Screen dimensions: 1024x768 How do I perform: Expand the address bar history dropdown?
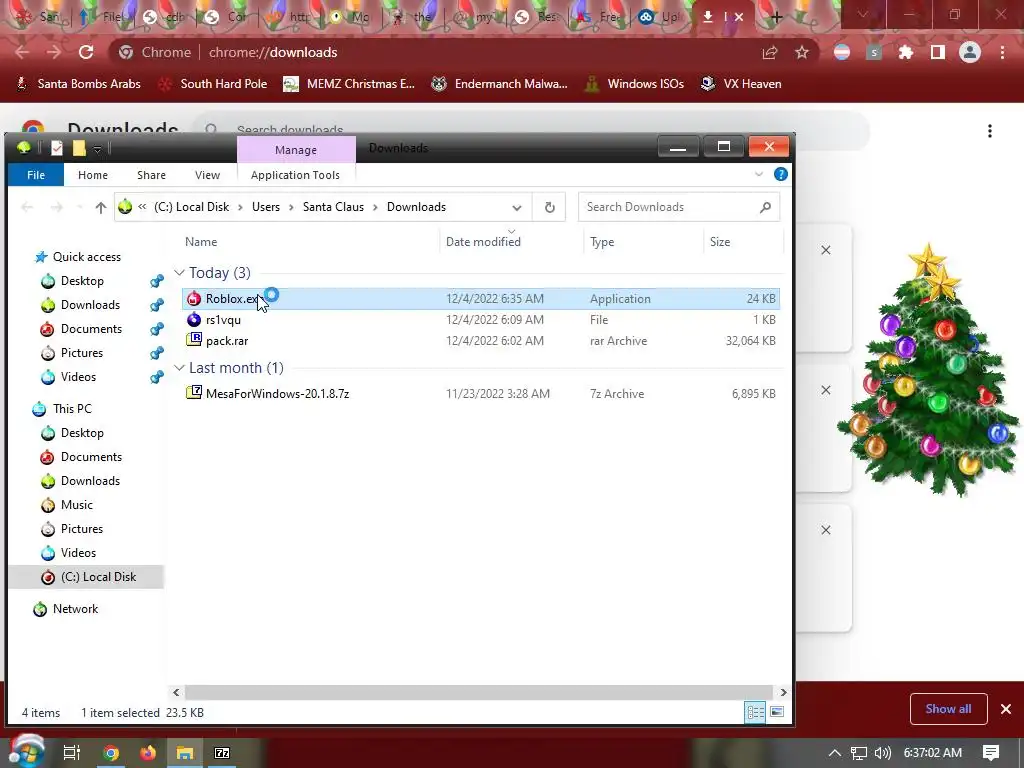[517, 208]
